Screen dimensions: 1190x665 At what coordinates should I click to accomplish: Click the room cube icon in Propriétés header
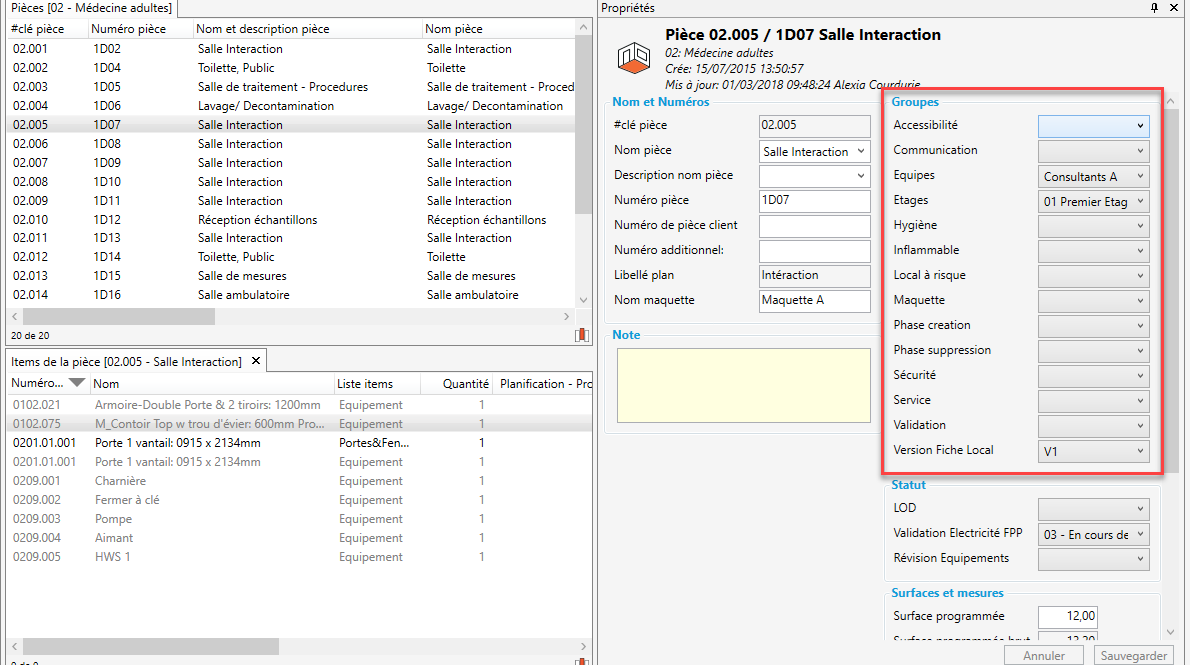point(634,58)
